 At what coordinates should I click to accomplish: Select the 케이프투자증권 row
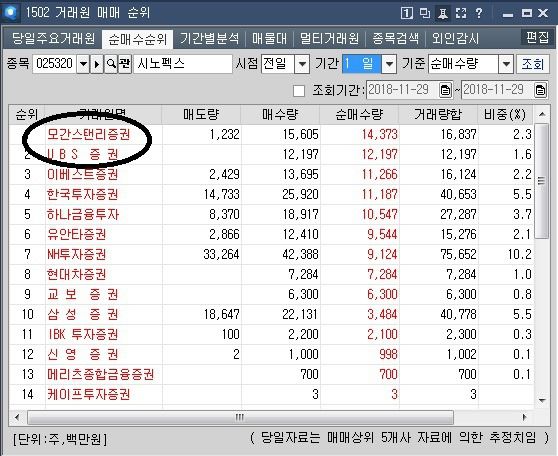[271, 394]
